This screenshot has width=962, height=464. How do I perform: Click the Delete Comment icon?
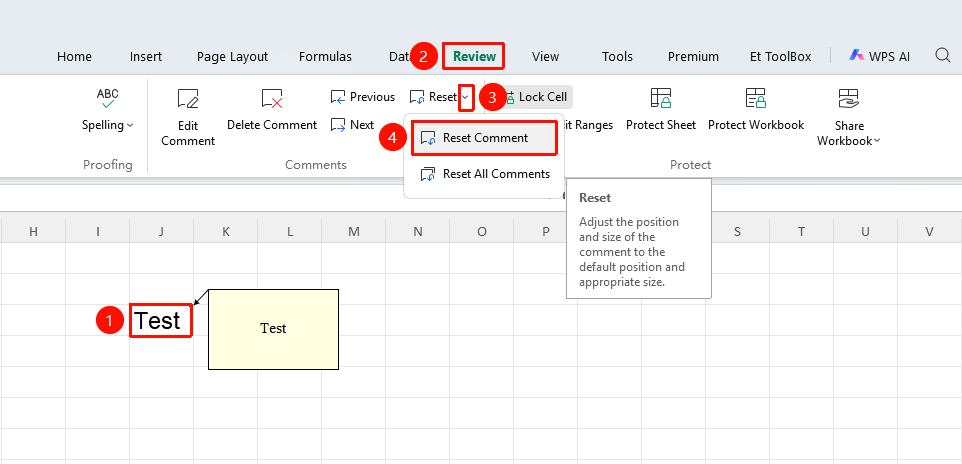point(272,99)
